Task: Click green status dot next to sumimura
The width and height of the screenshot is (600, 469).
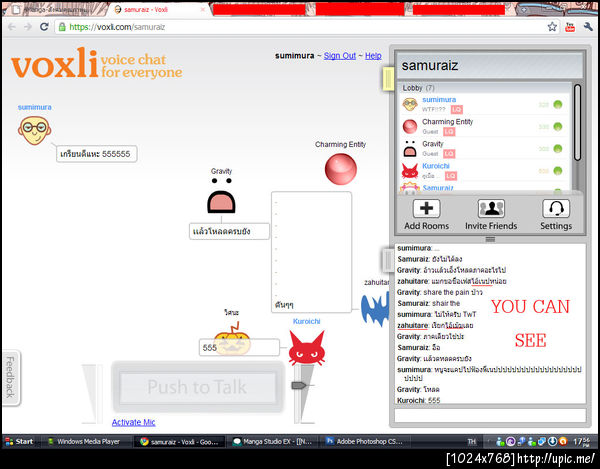Action: (558, 104)
